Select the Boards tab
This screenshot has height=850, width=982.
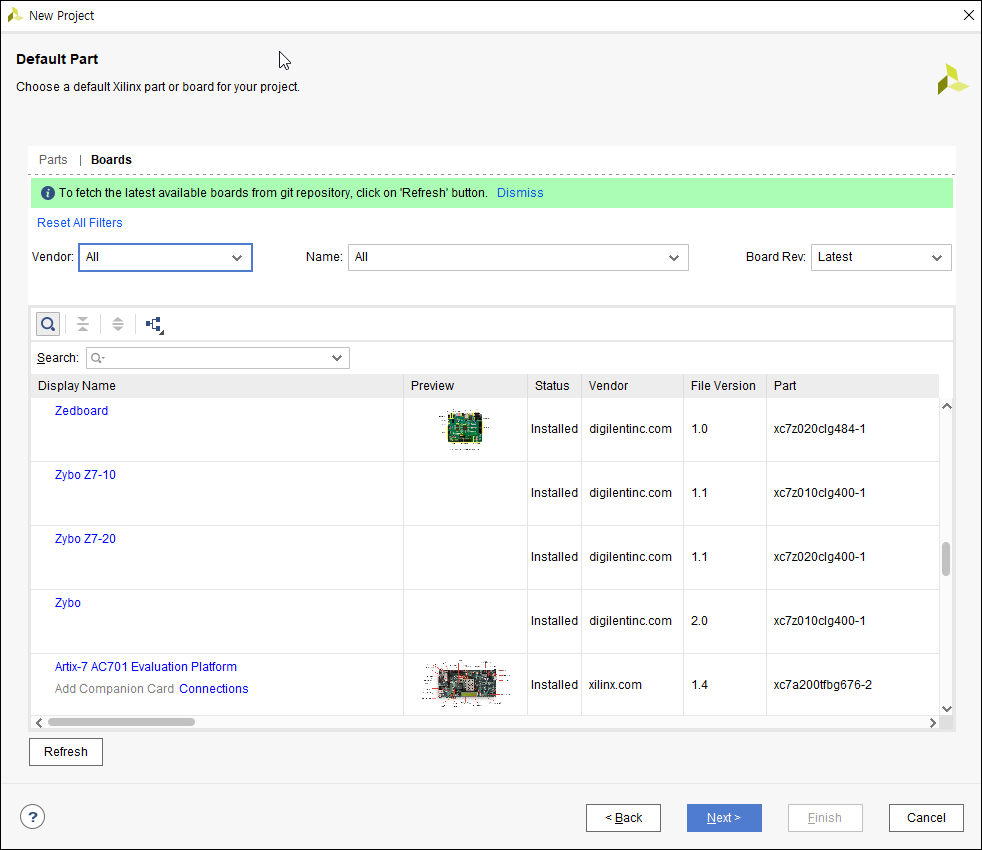(x=111, y=160)
